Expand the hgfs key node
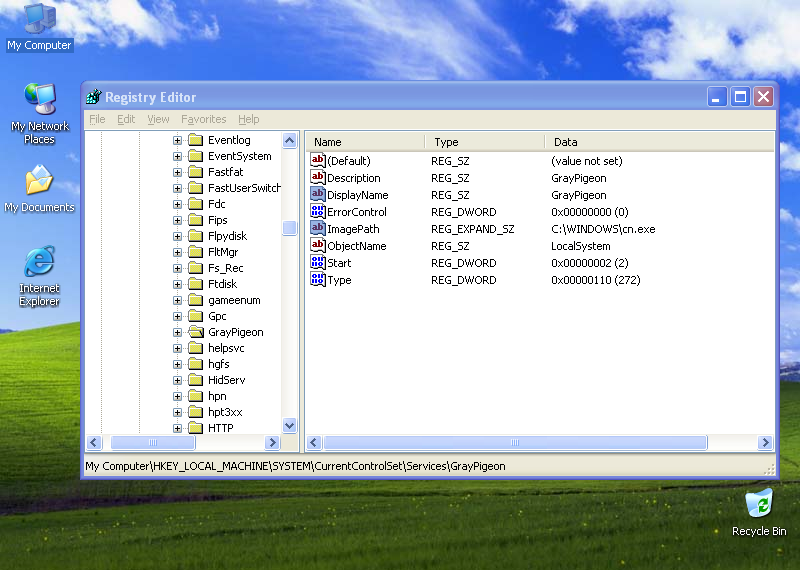The height and width of the screenshot is (570, 800). [x=177, y=364]
